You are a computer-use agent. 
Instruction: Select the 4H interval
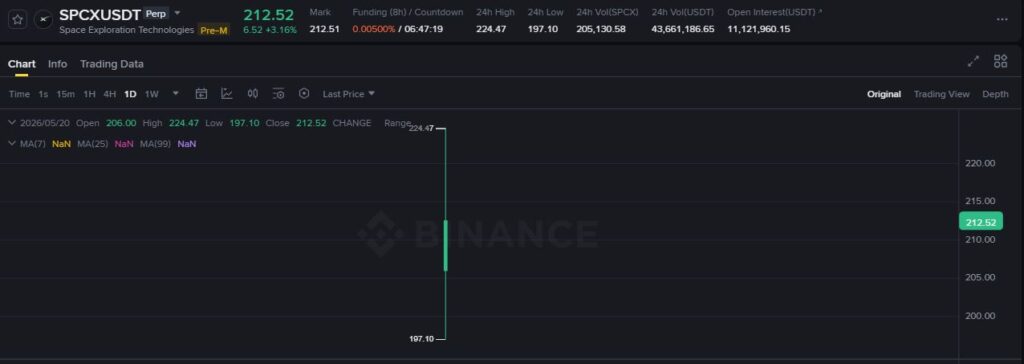tap(110, 94)
